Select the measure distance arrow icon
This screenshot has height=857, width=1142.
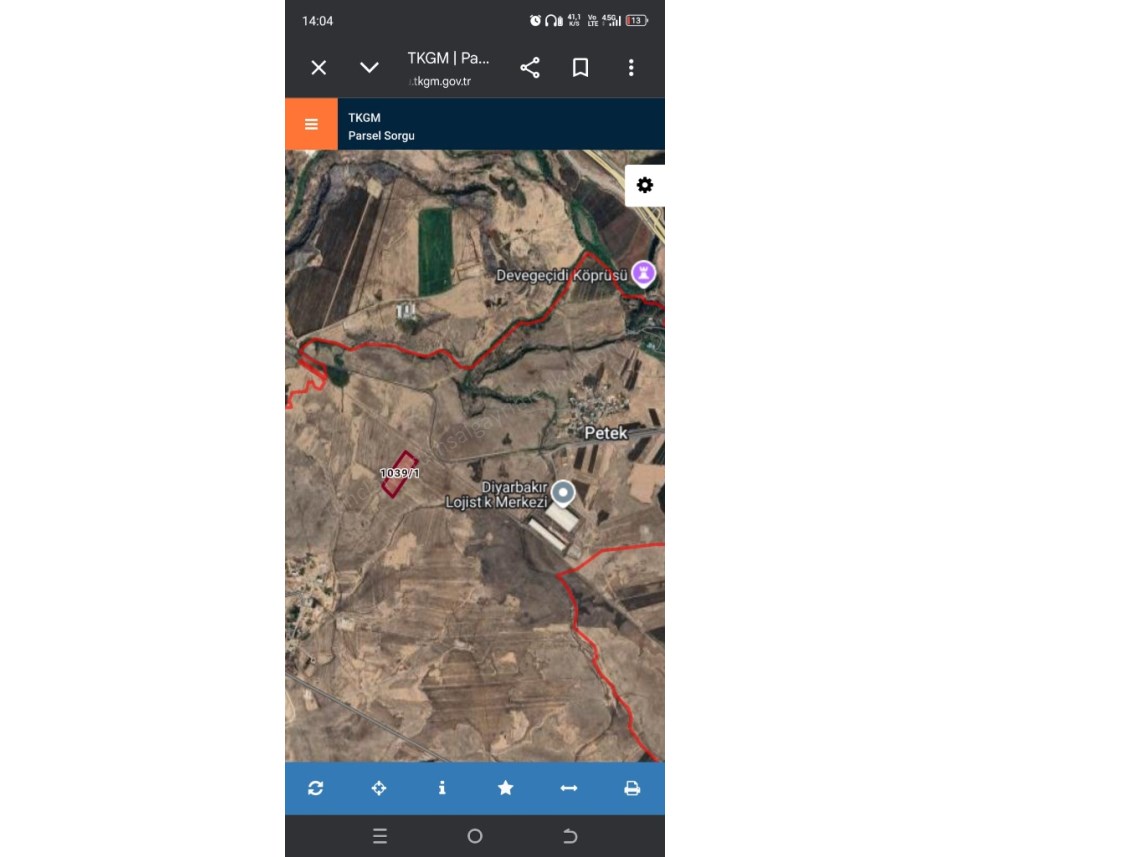(569, 788)
